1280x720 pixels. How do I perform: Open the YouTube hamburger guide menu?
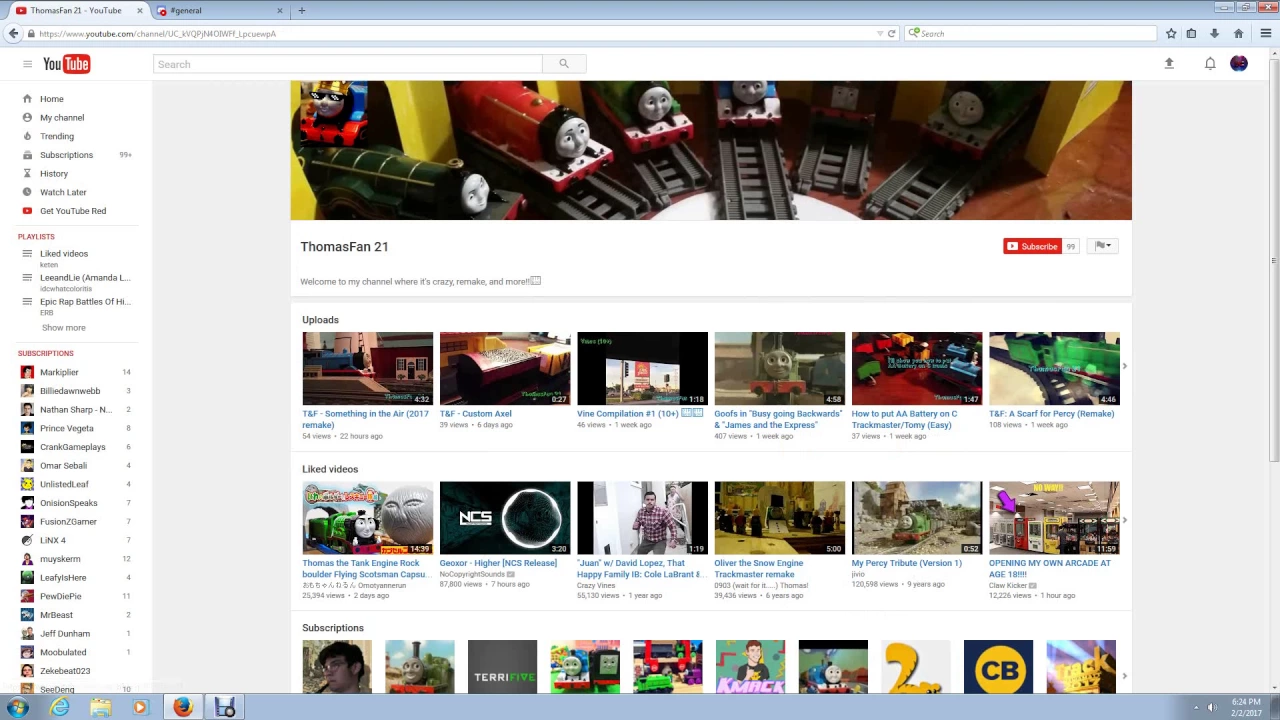27,64
